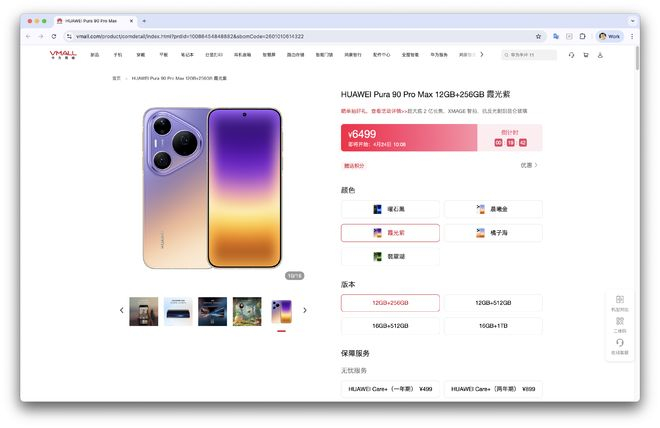The height and width of the screenshot is (428, 660).
Task: Select HUAWEI Care+ one-year plan ¥499
Action: coord(390,389)
